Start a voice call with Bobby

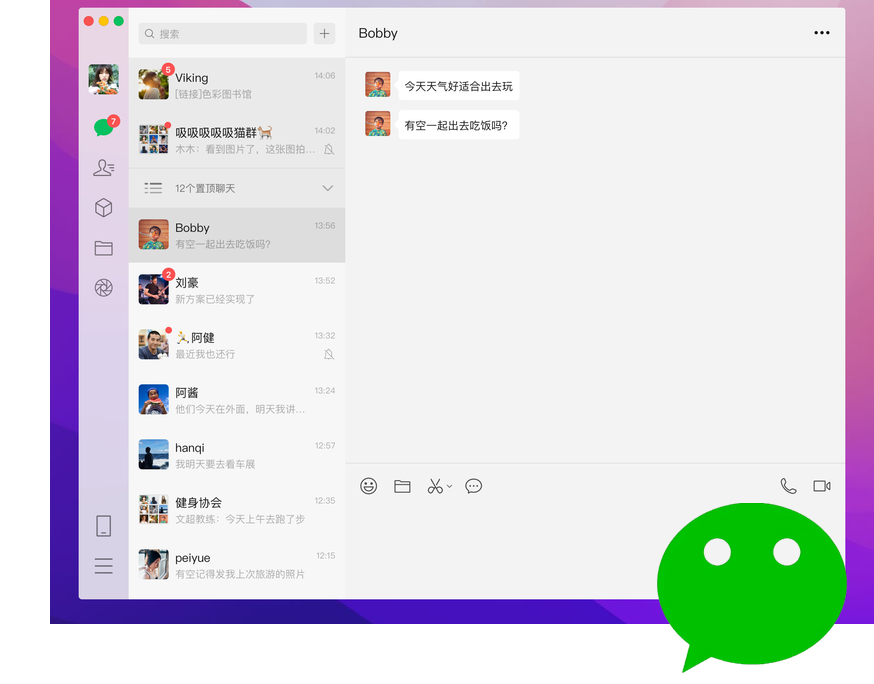click(788, 486)
